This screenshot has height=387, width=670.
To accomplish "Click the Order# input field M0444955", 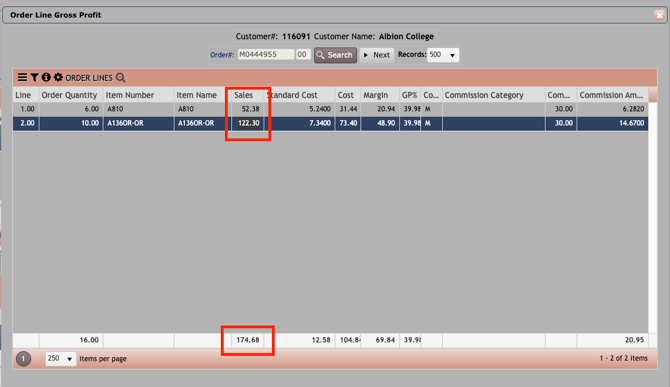I will tap(266, 54).
